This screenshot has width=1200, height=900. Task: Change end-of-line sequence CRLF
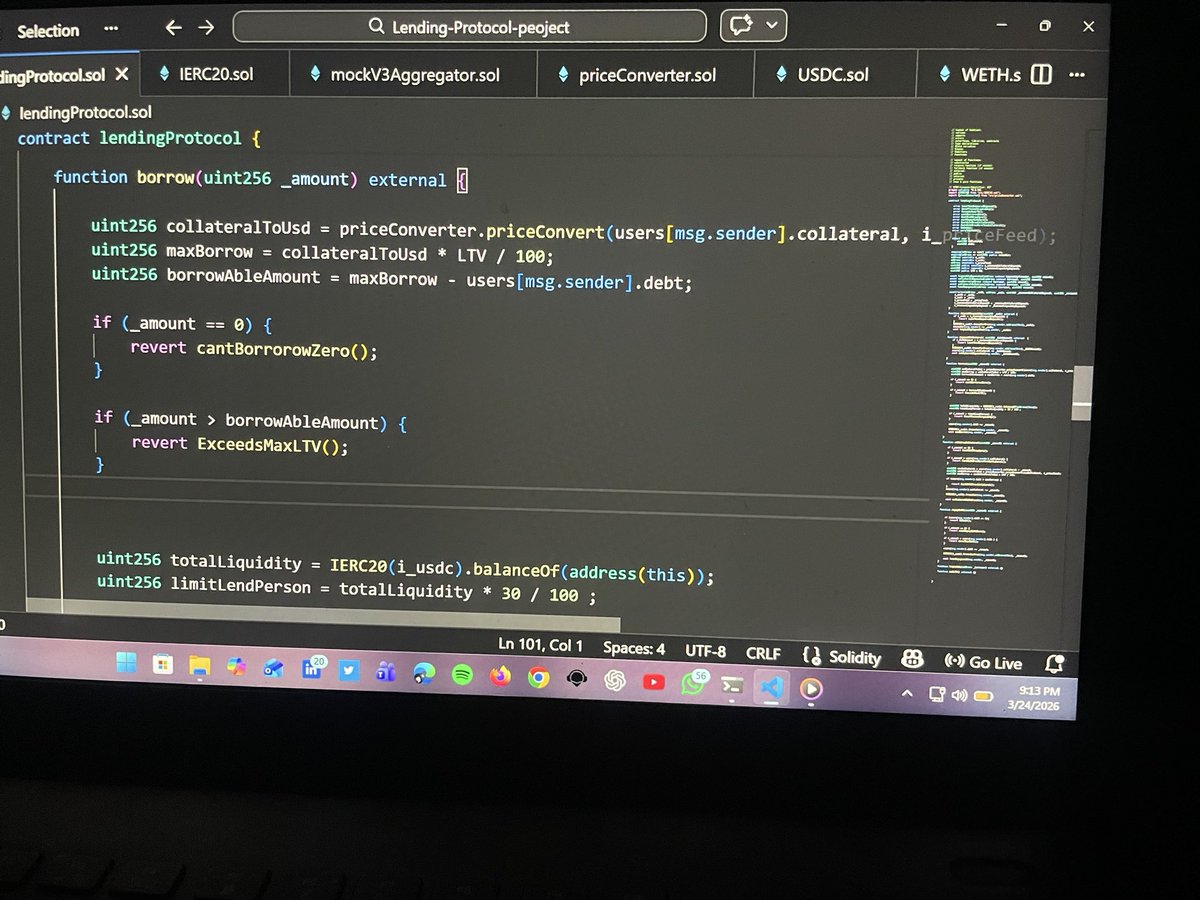coord(763,653)
